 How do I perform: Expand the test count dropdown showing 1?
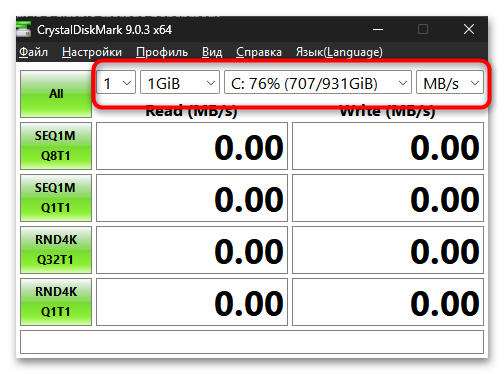(x=116, y=82)
